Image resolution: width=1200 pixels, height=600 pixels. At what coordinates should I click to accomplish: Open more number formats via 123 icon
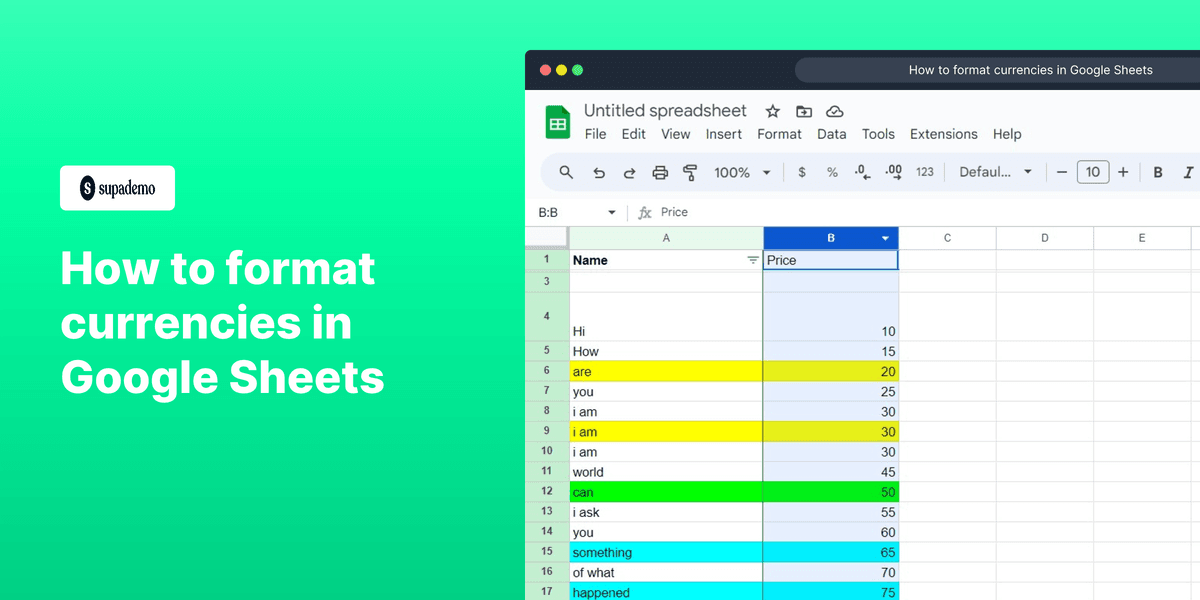[924, 172]
